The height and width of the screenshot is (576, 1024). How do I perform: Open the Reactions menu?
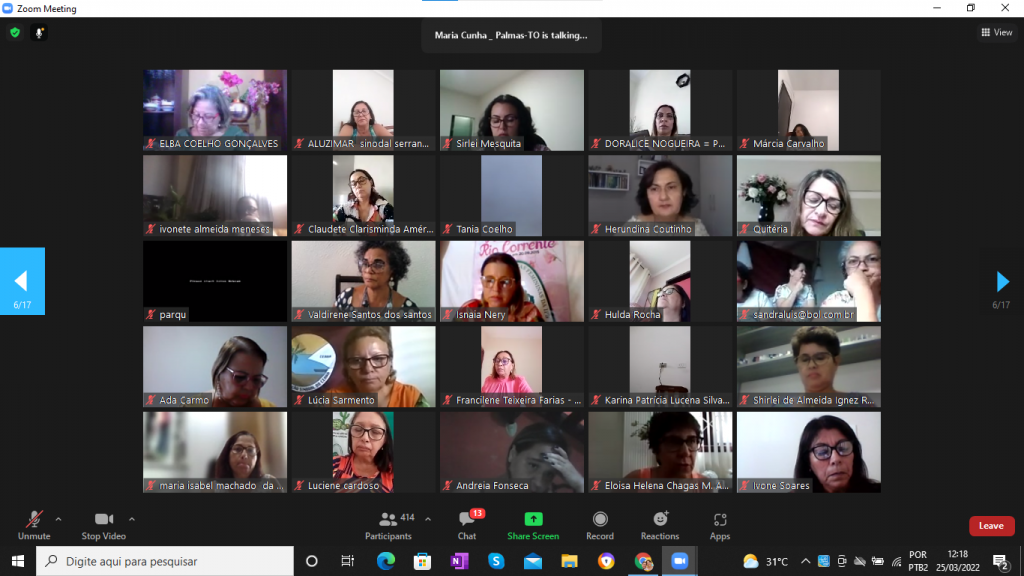pyautogui.click(x=660, y=524)
